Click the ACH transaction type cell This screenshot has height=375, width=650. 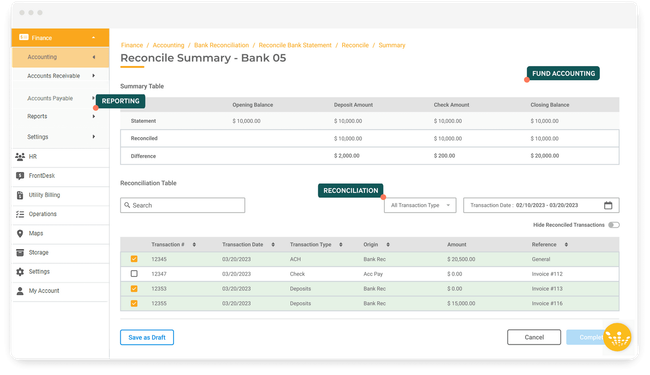click(x=295, y=259)
